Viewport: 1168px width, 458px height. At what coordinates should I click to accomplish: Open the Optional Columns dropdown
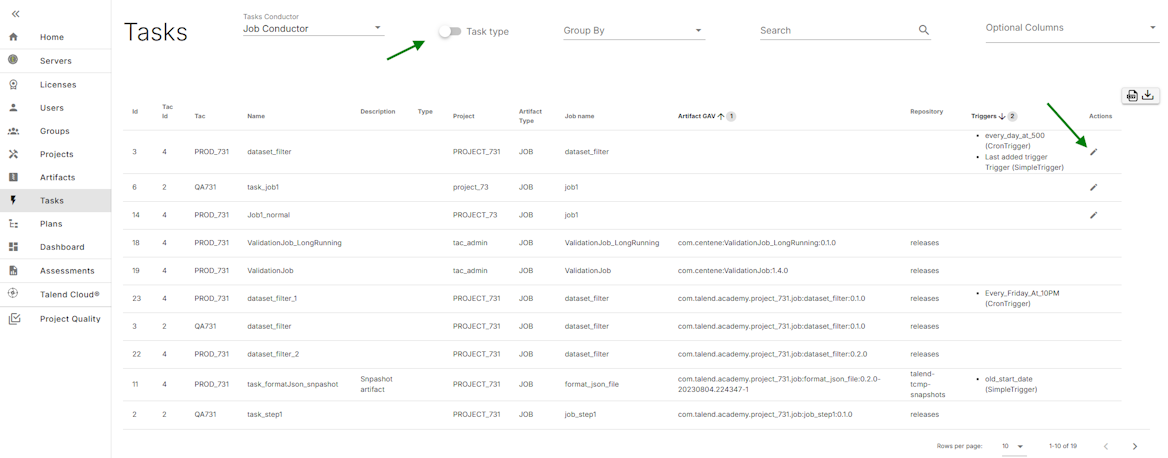(1070, 28)
